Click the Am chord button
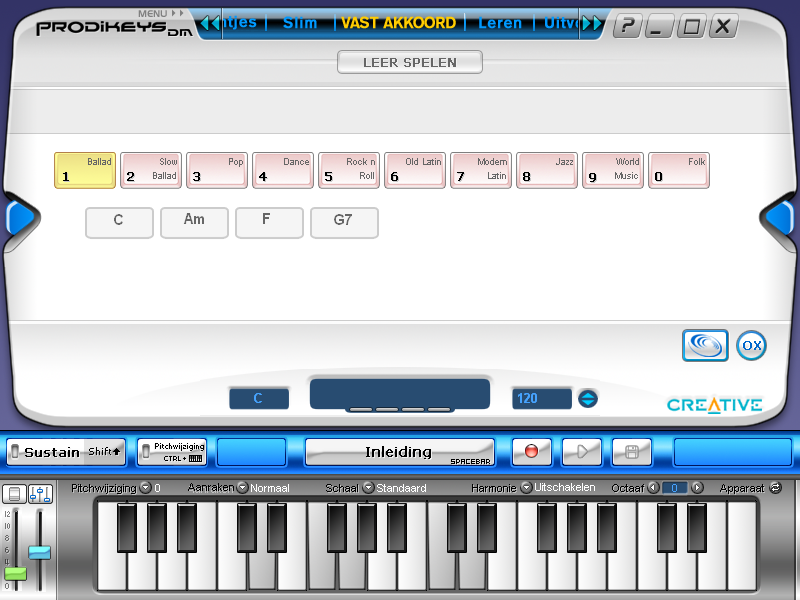Image resolution: width=800 pixels, height=600 pixels. [194, 222]
